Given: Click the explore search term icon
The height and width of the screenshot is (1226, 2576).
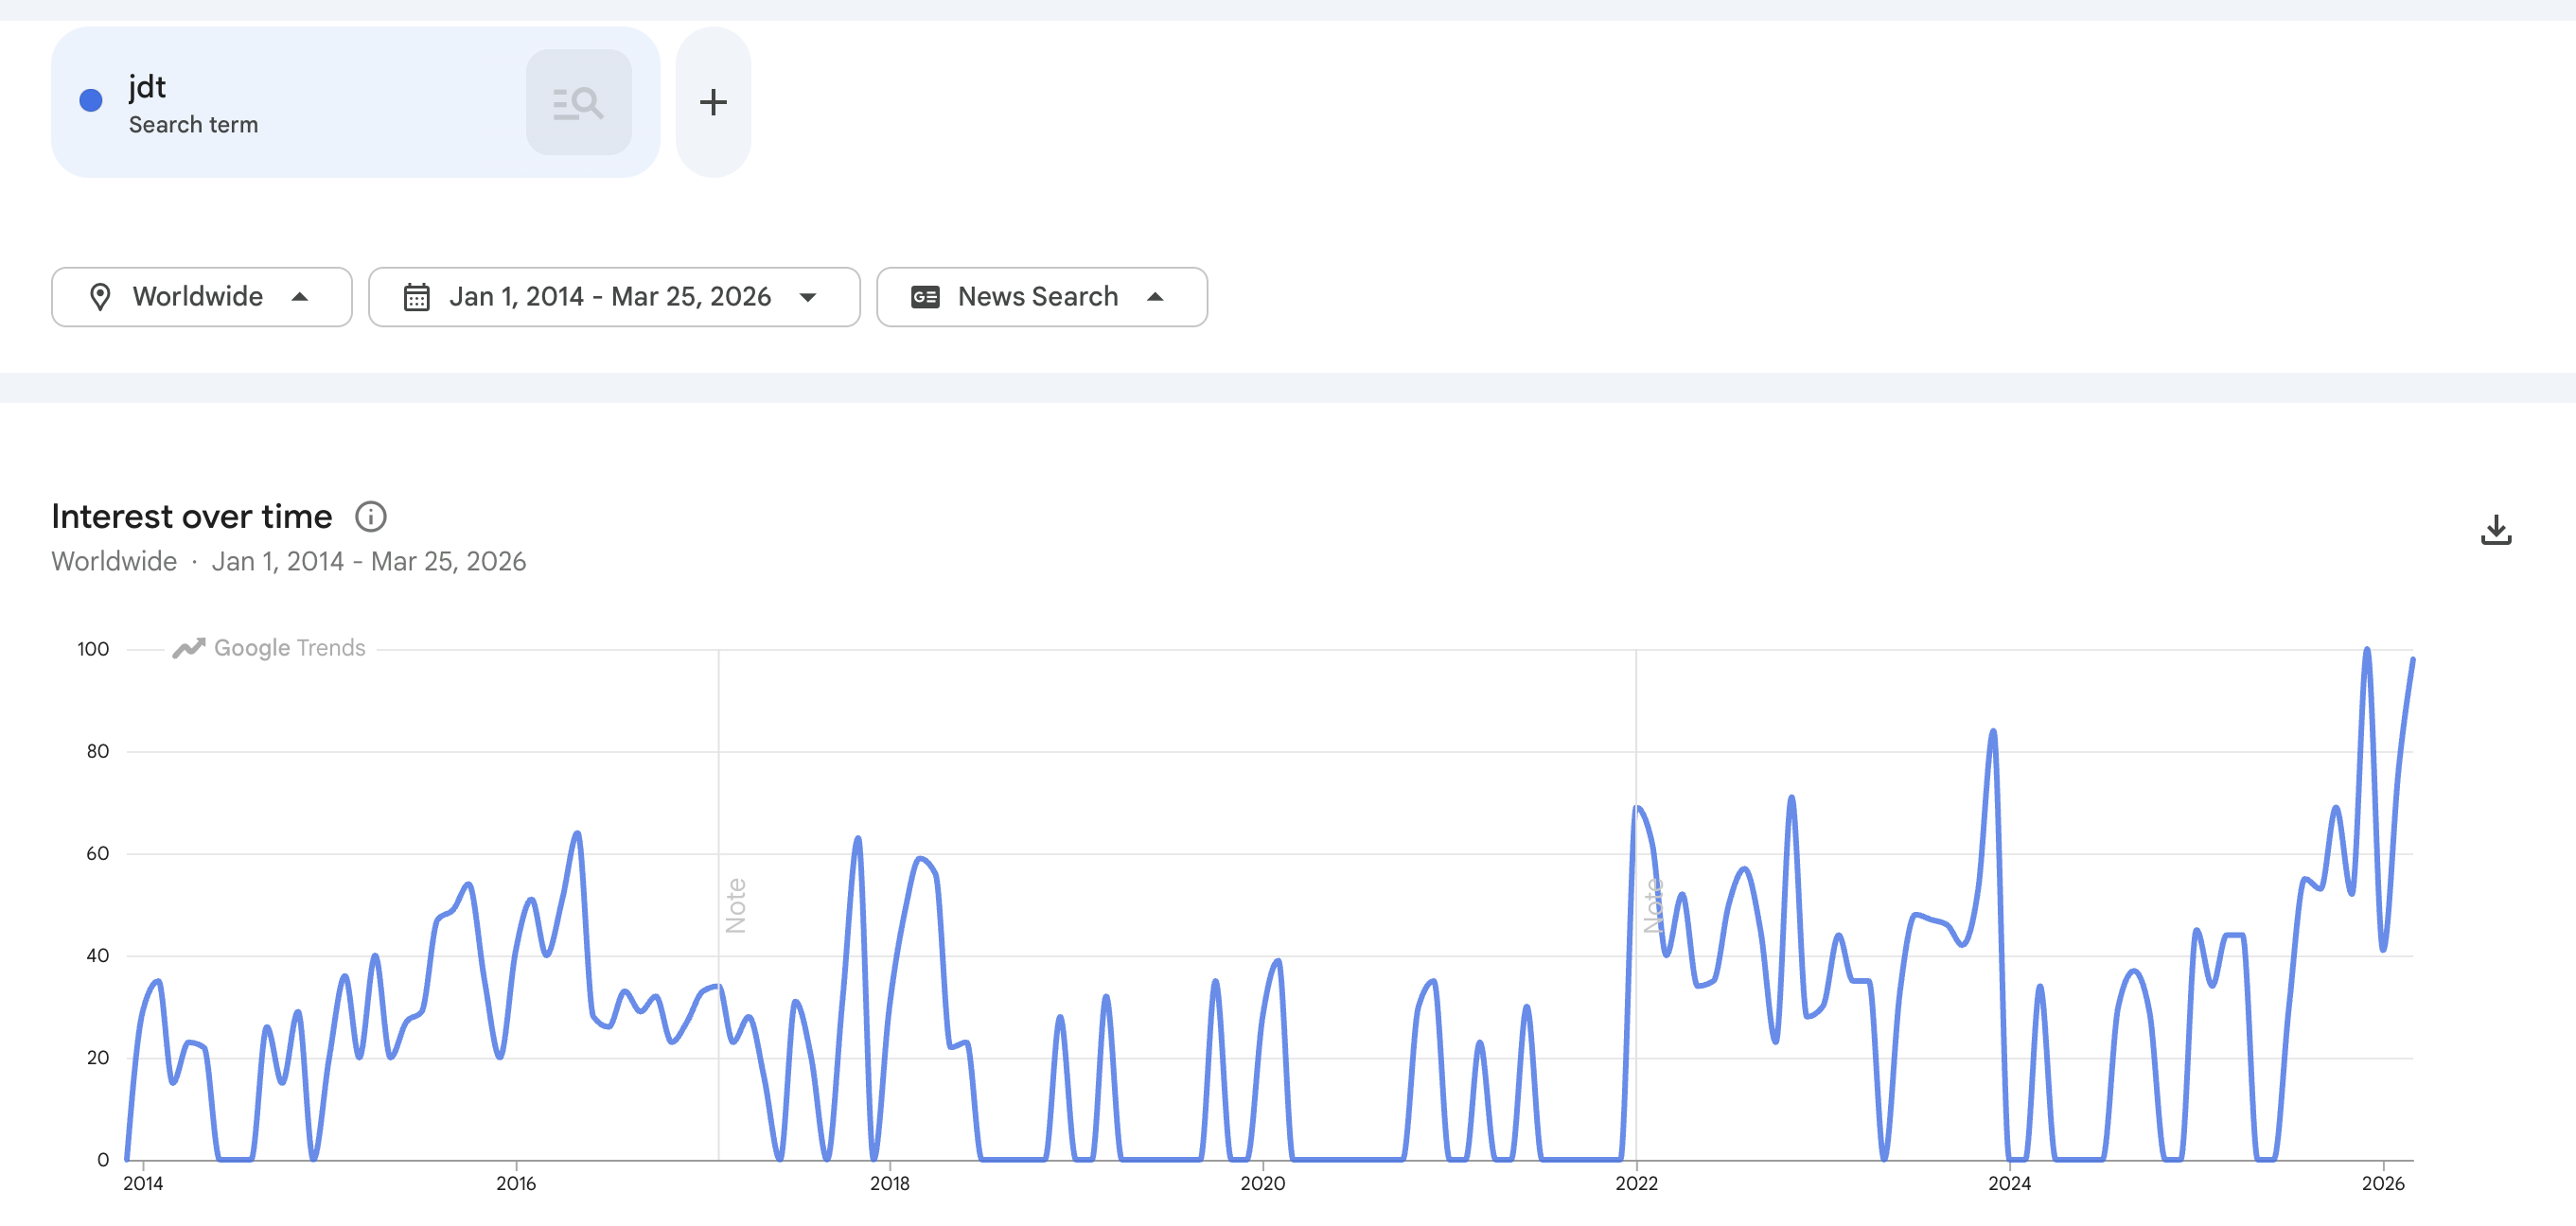Looking at the screenshot, I should pyautogui.click(x=578, y=102).
